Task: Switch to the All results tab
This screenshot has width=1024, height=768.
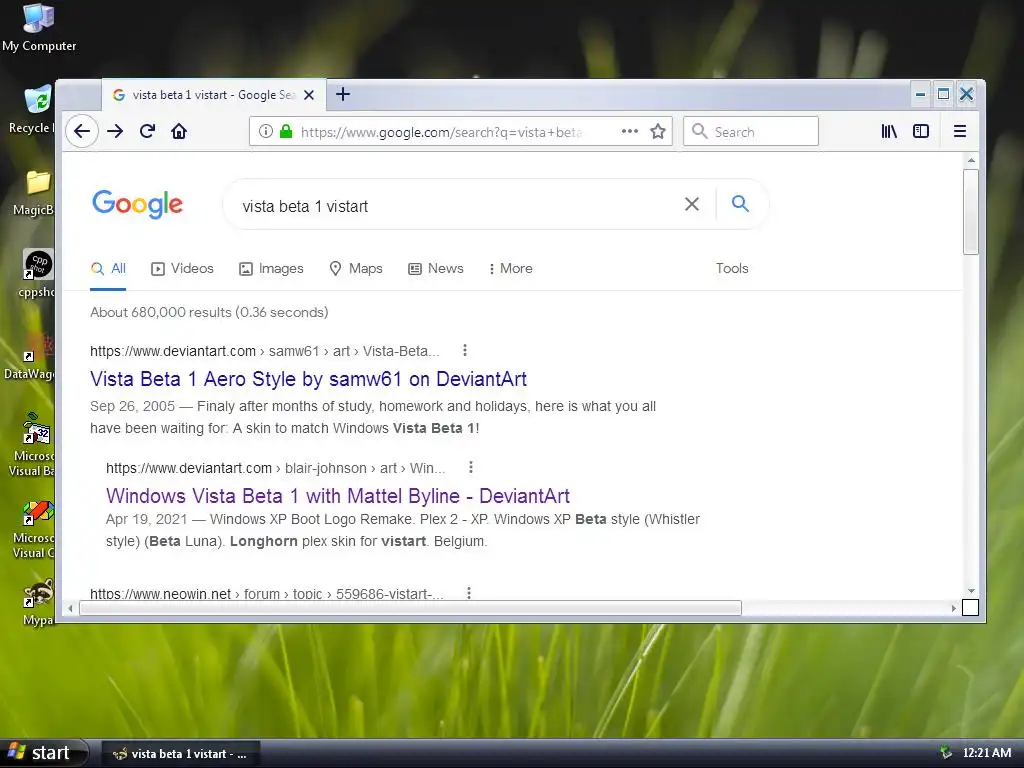Action: 108,268
